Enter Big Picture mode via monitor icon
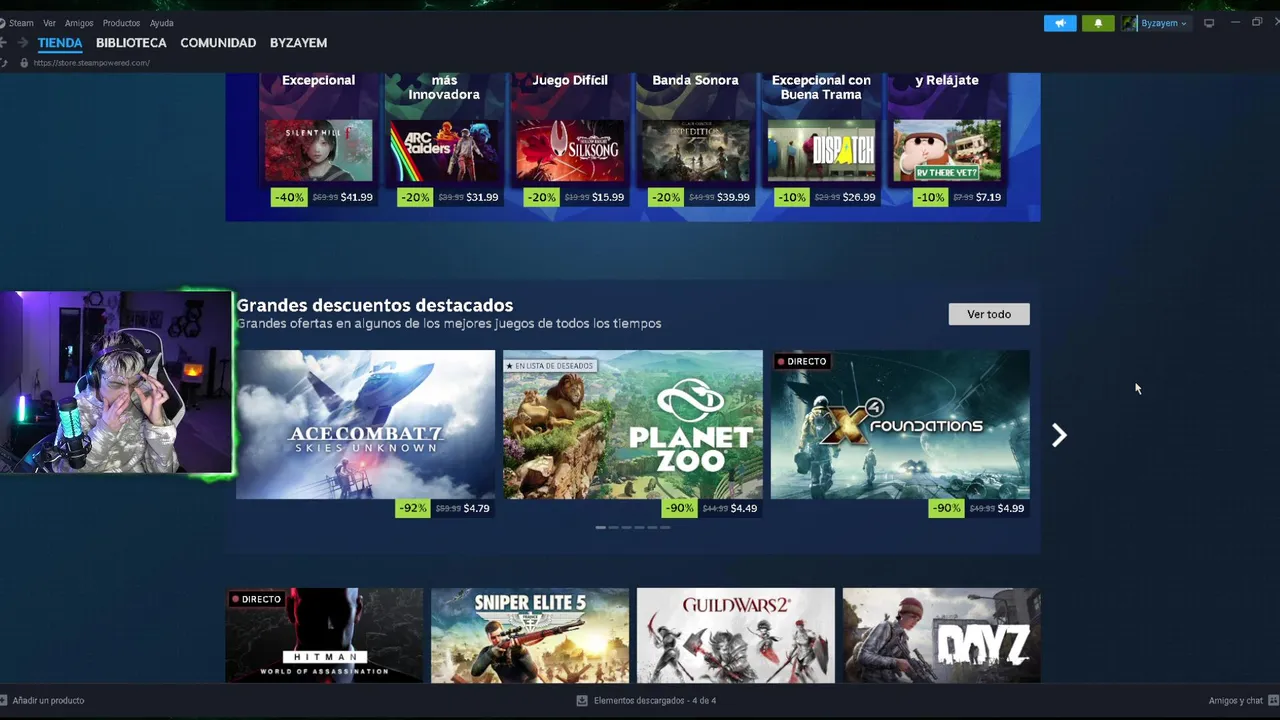This screenshot has height=720, width=1280. coord(1209,23)
